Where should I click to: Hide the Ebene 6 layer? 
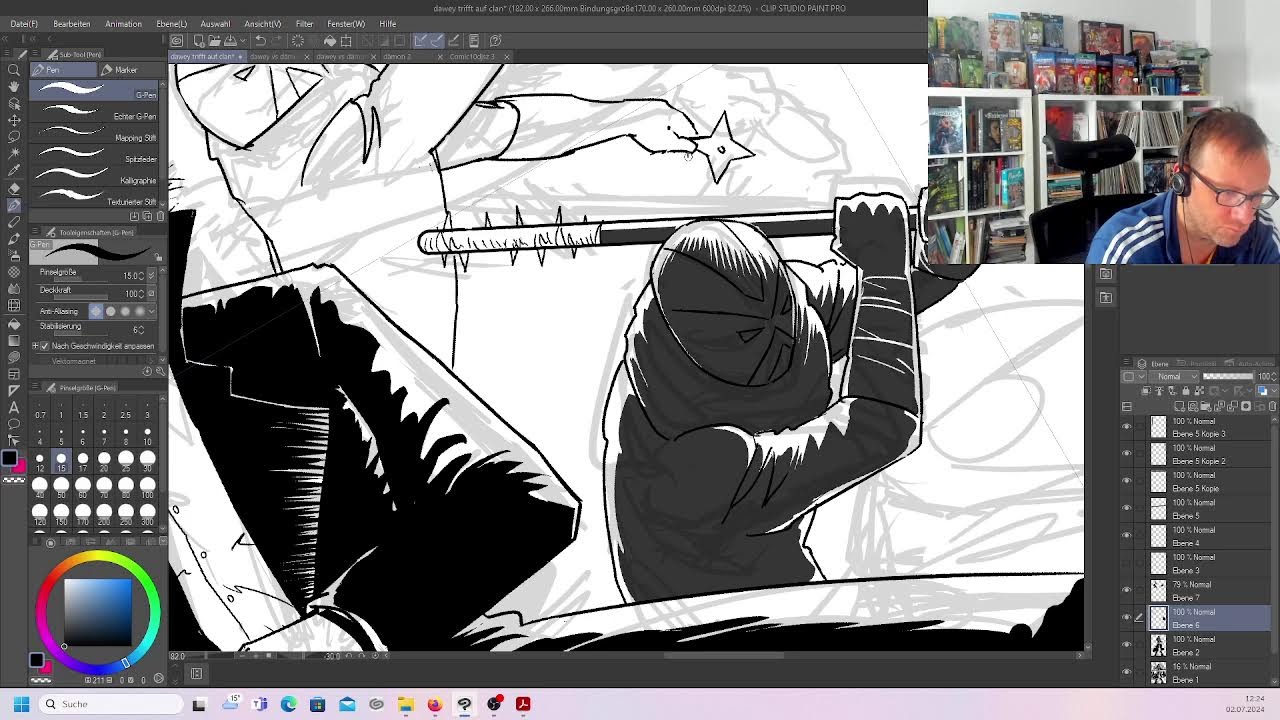pos(1127,618)
